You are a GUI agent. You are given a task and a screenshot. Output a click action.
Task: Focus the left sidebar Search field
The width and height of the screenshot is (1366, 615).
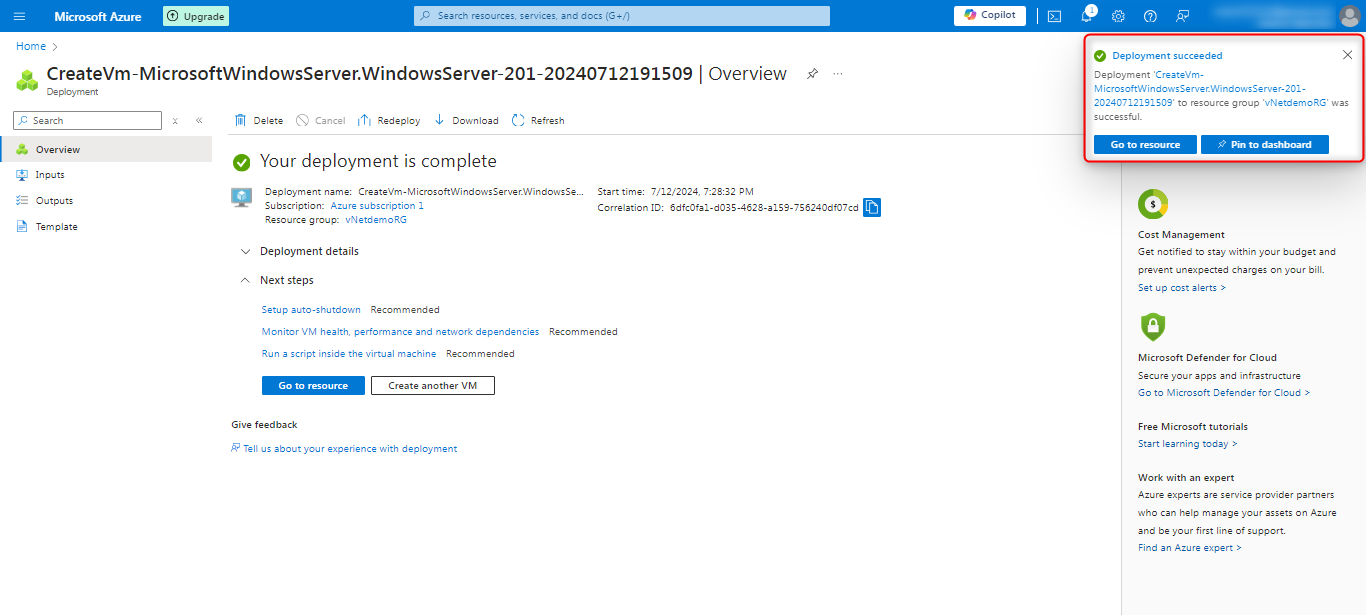[87, 120]
